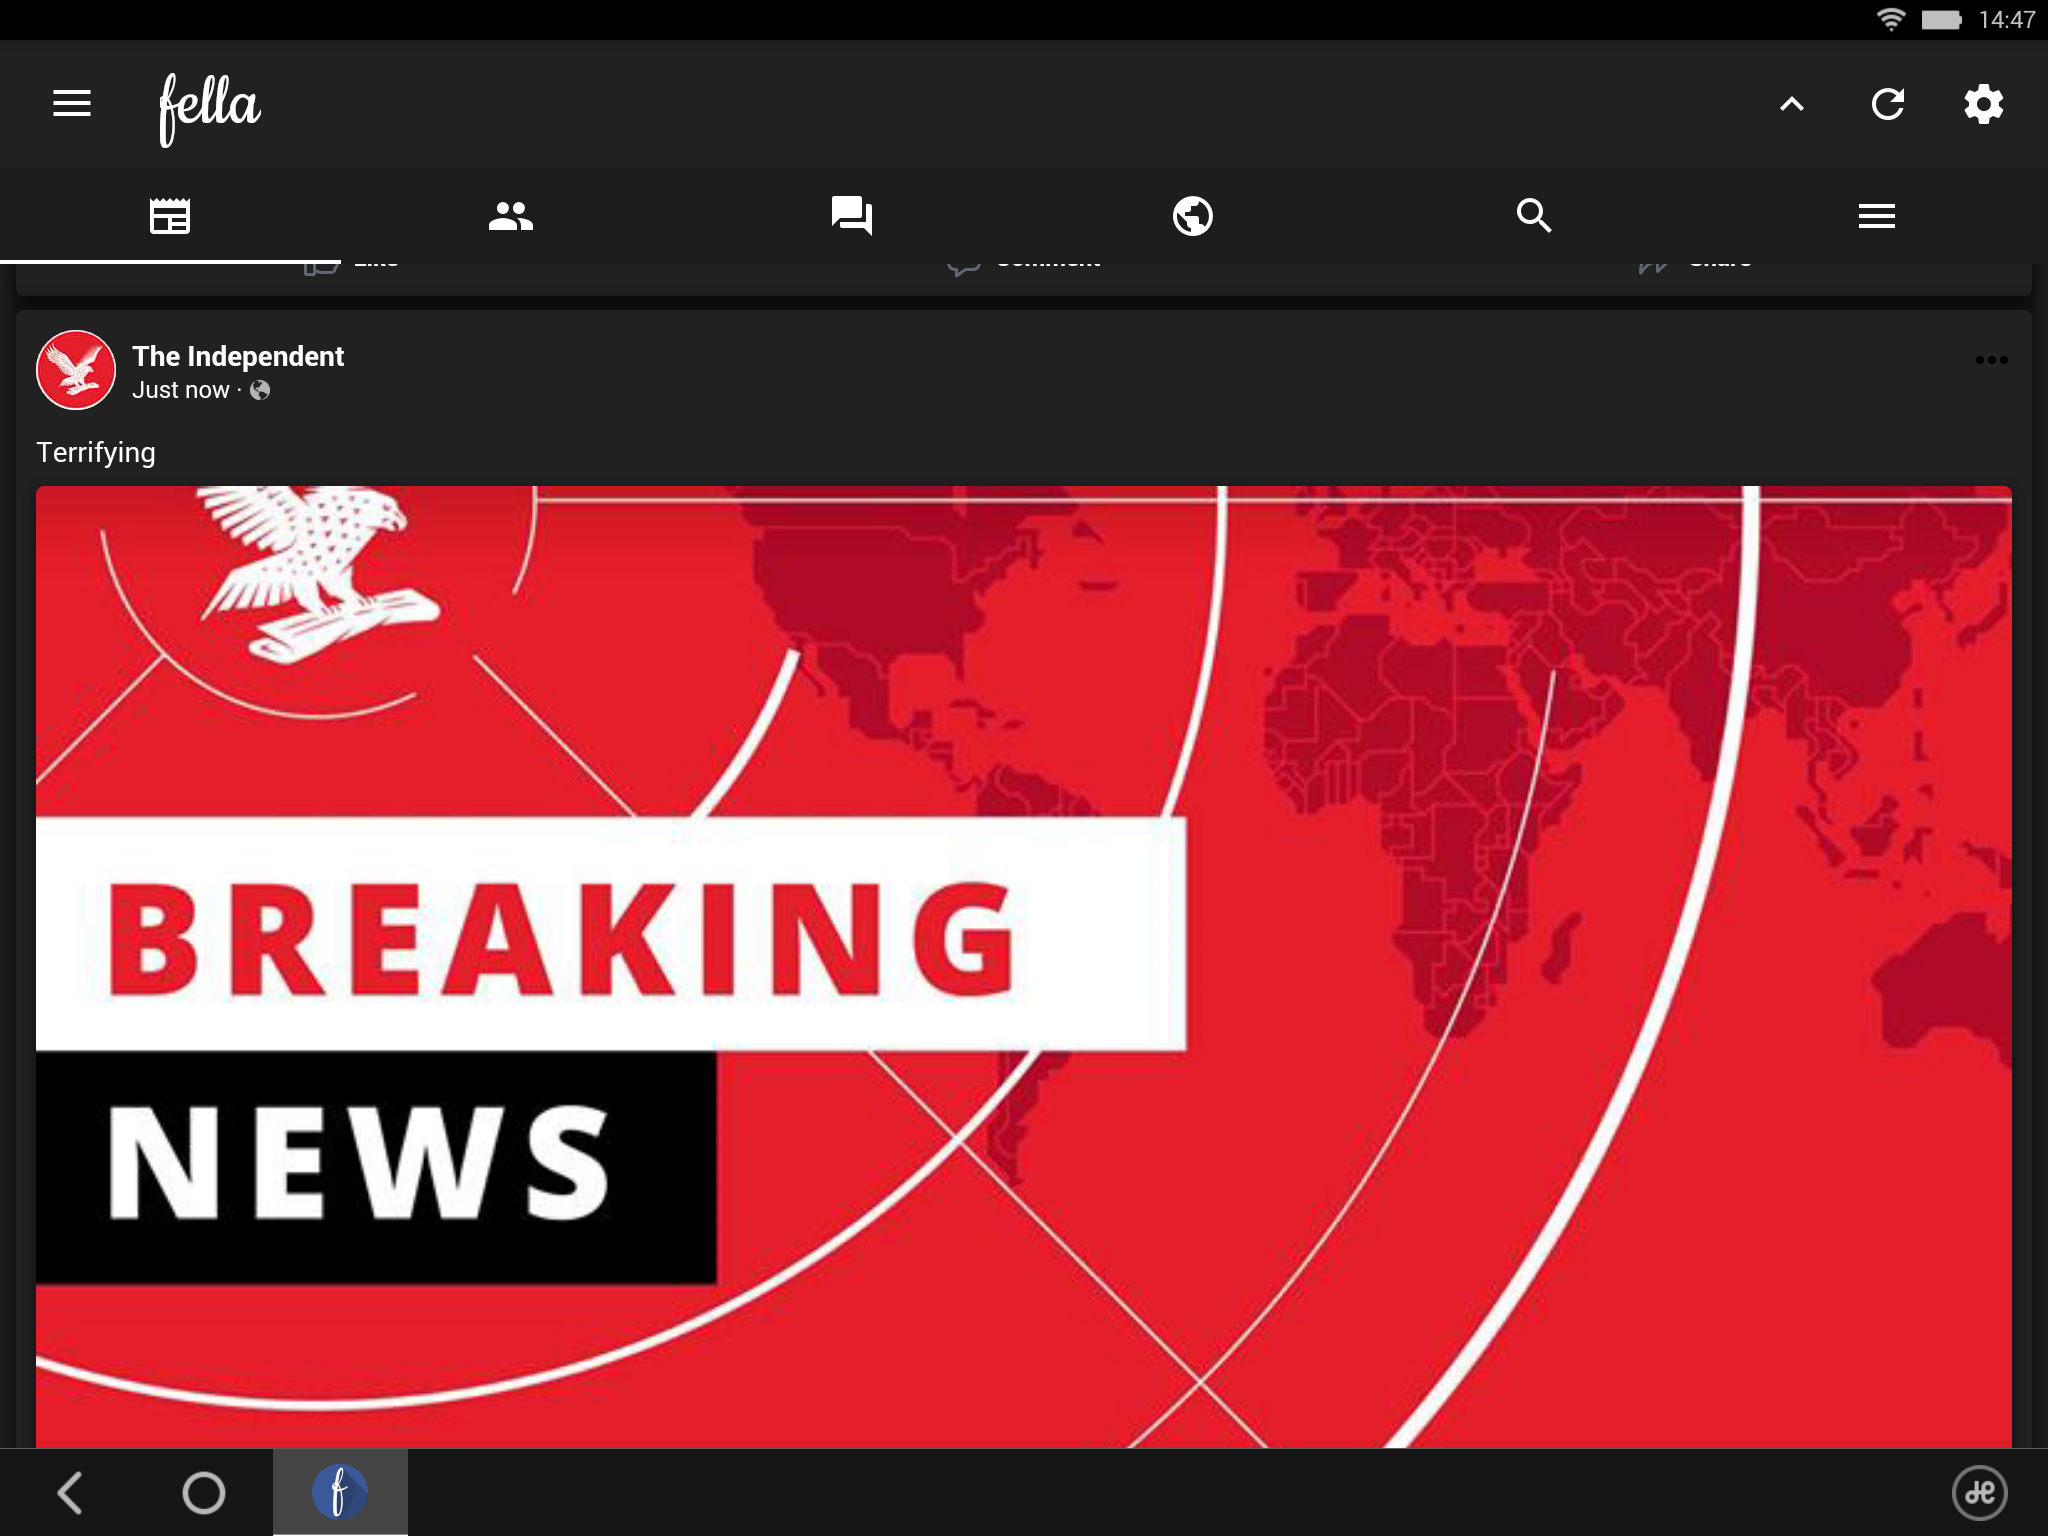Open the More menu tab
Viewport: 2048px width, 1536px height.
1876,216
